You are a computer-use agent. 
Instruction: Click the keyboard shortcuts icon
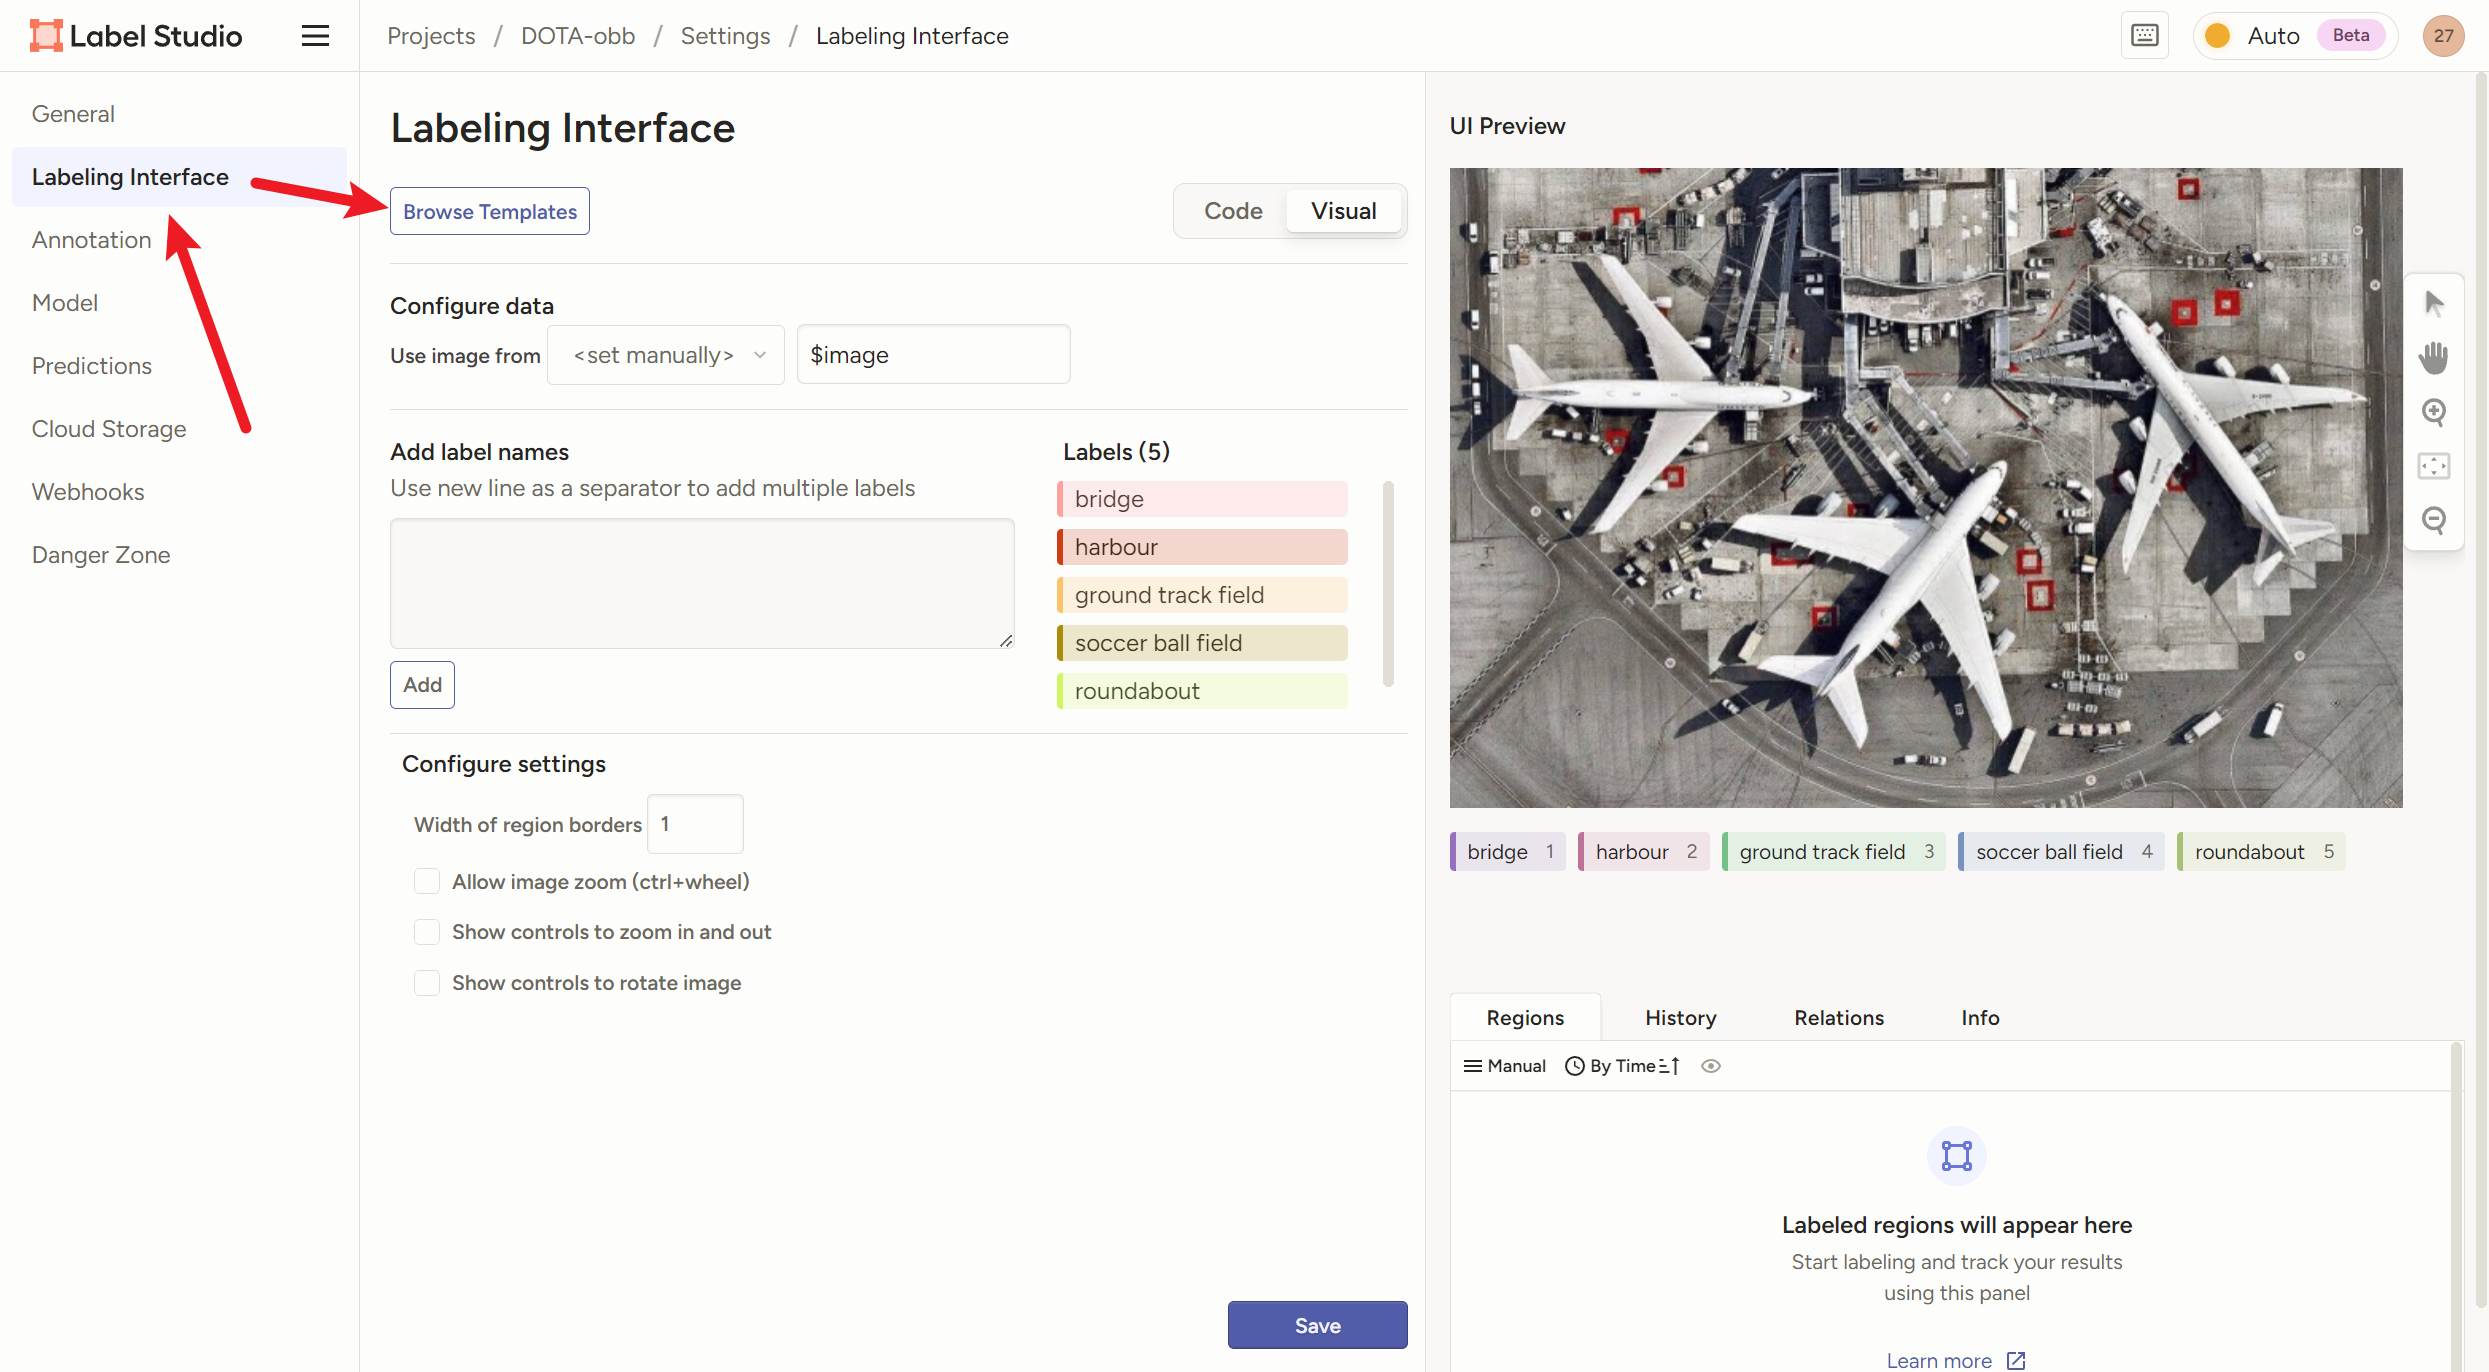coord(2144,36)
